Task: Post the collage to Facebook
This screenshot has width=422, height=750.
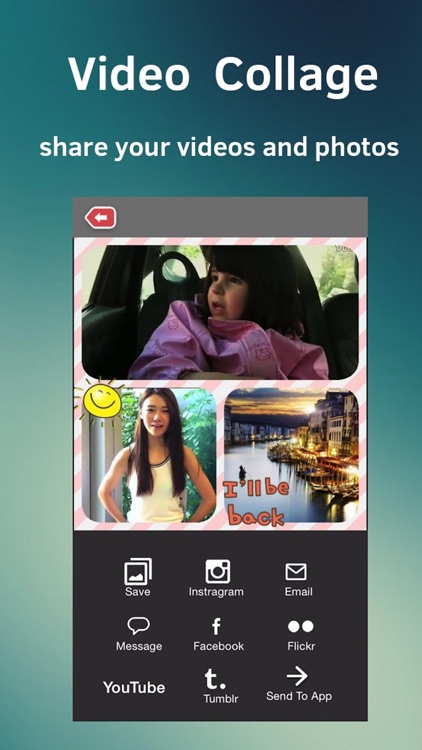Action: [218, 634]
